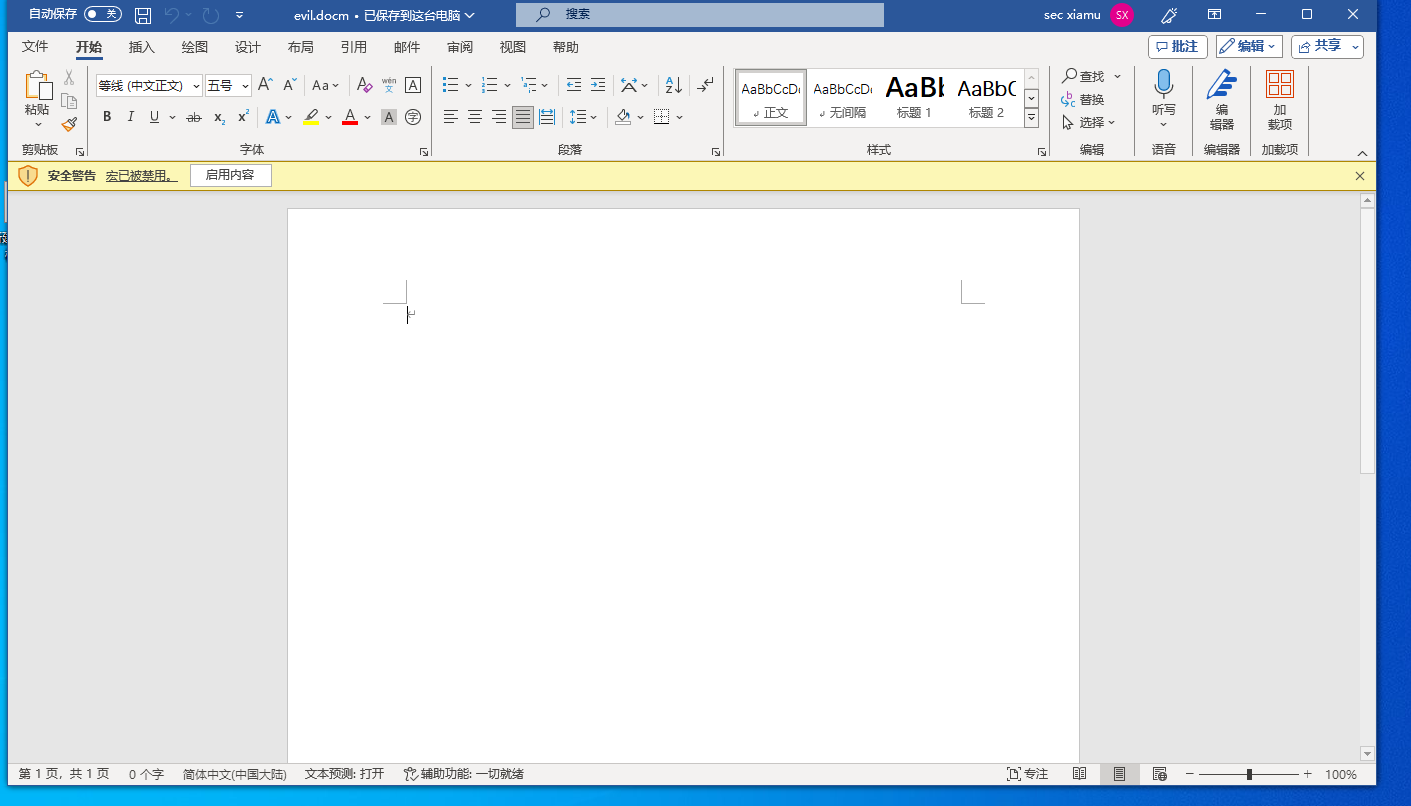Toggle subscript formatting
The height and width of the screenshot is (806, 1411).
(219, 117)
